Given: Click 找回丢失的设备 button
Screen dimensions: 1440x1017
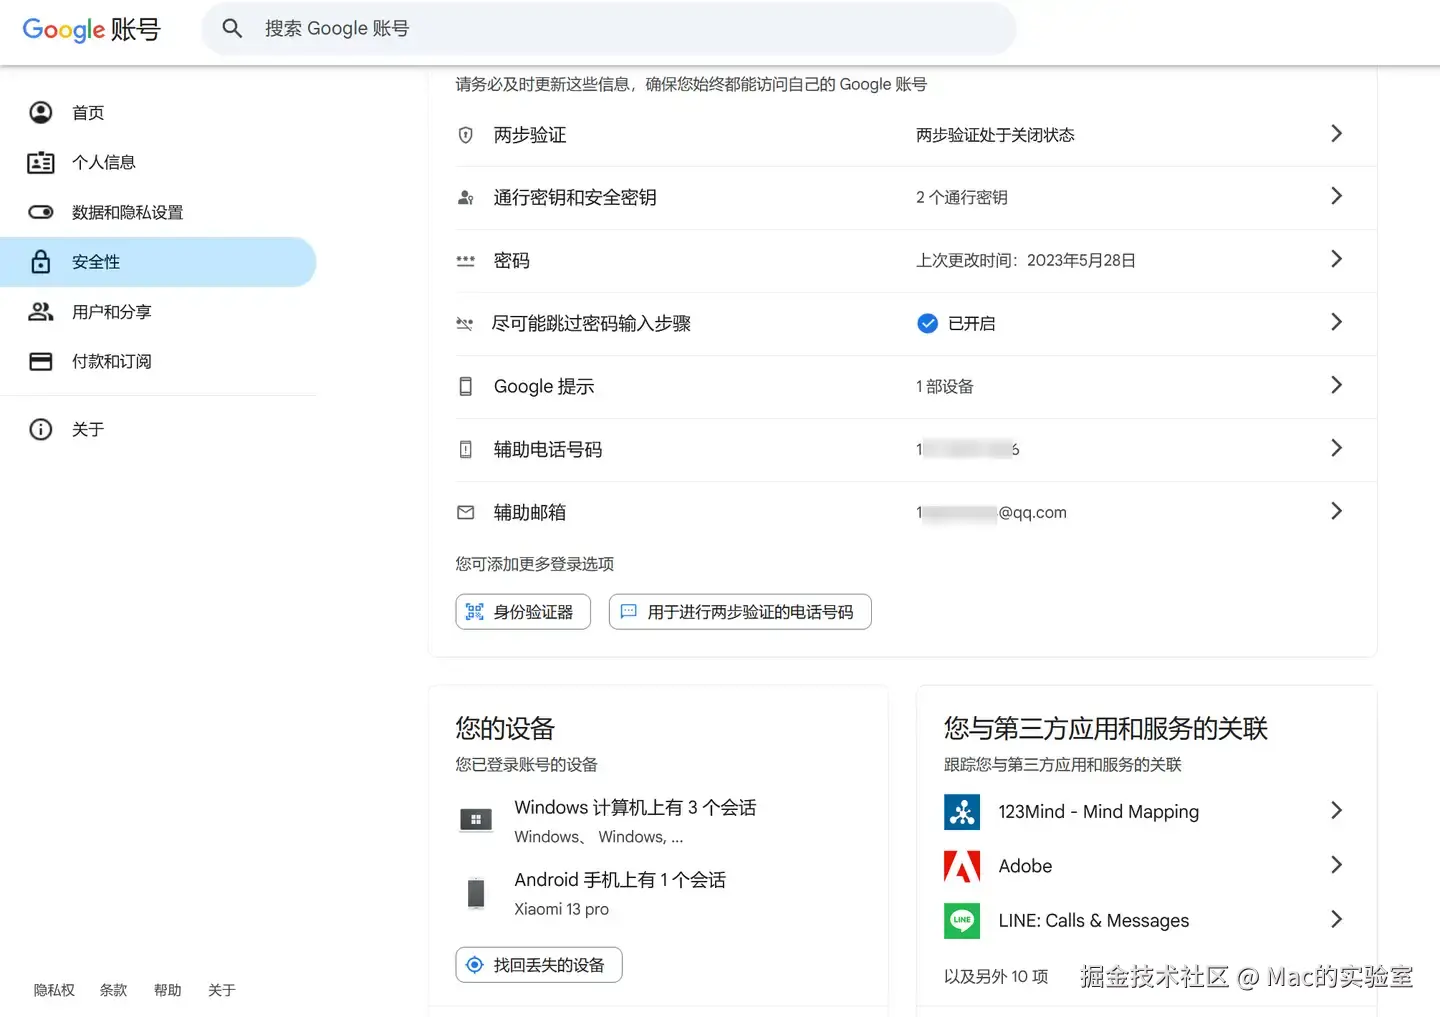Looking at the screenshot, I should (x=539, y=965).
